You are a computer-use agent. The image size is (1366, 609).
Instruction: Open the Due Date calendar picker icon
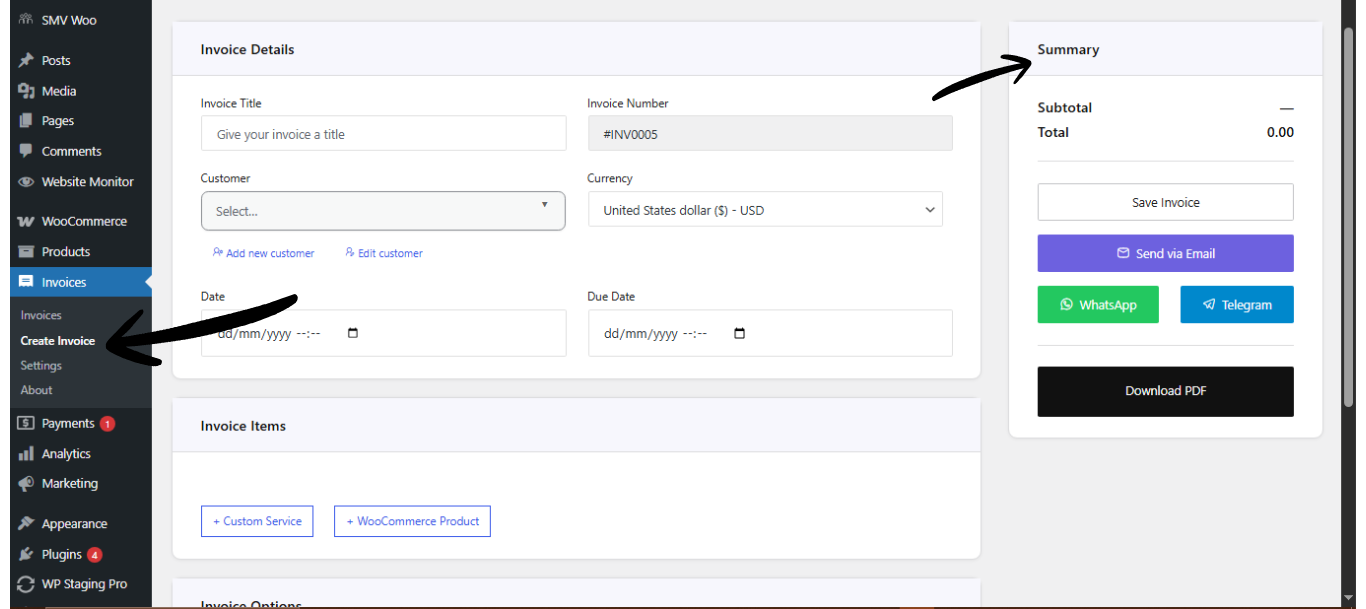click(740, 334)
